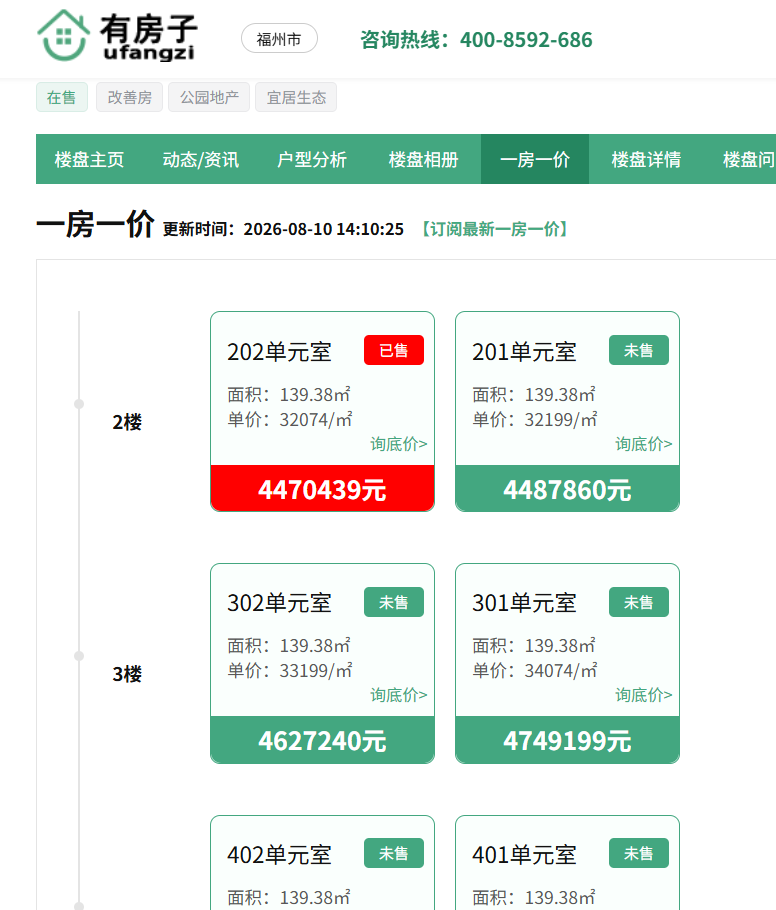The image size is (776, 910).
Task: Click the 4487860元 price bar
Action: click(568, 488)
